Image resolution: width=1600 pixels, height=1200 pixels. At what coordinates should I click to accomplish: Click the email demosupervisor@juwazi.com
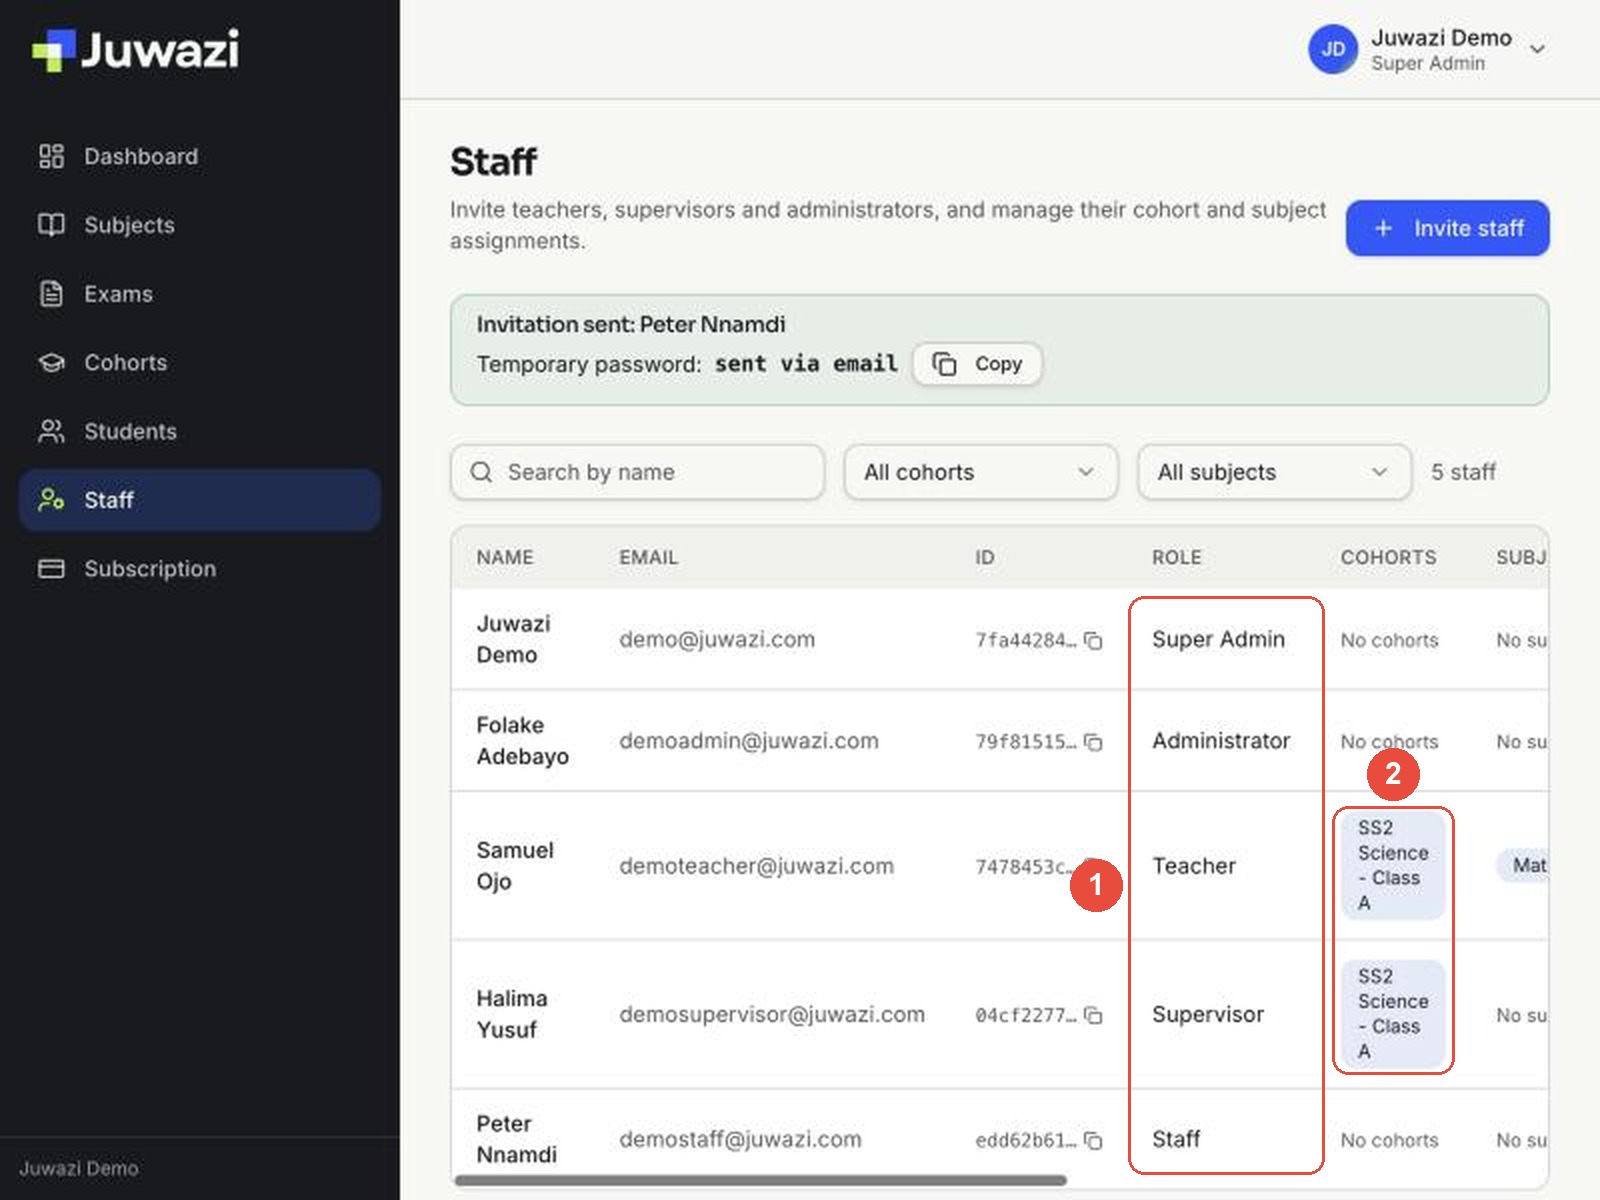point(772,1014)
